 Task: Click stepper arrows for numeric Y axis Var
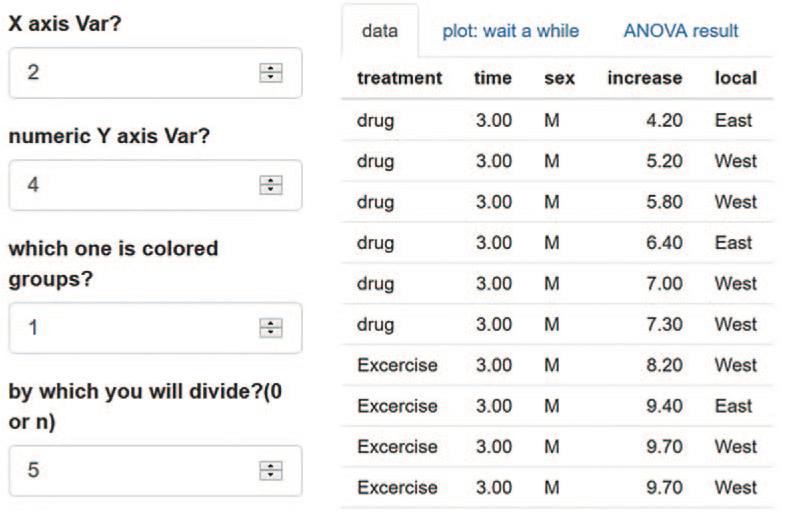click(x=271, y=186)
